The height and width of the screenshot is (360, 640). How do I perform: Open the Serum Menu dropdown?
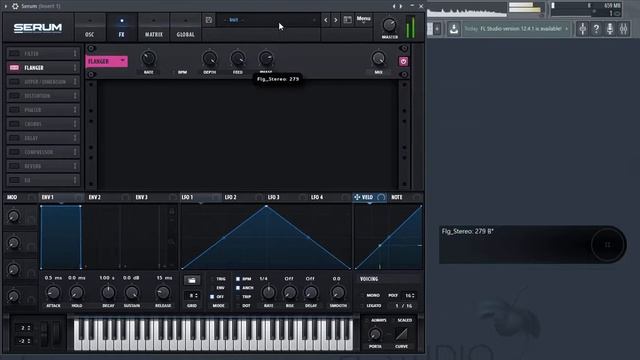coord(363,19)
